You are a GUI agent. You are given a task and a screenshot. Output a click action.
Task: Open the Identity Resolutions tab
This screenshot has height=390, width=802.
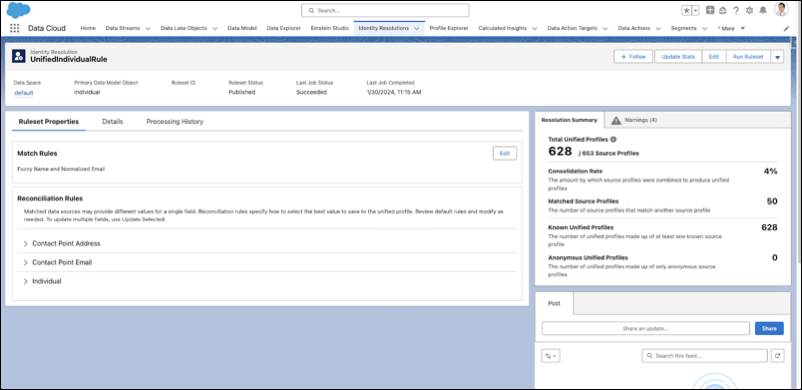pyautogui.click(x=384, y=28)
